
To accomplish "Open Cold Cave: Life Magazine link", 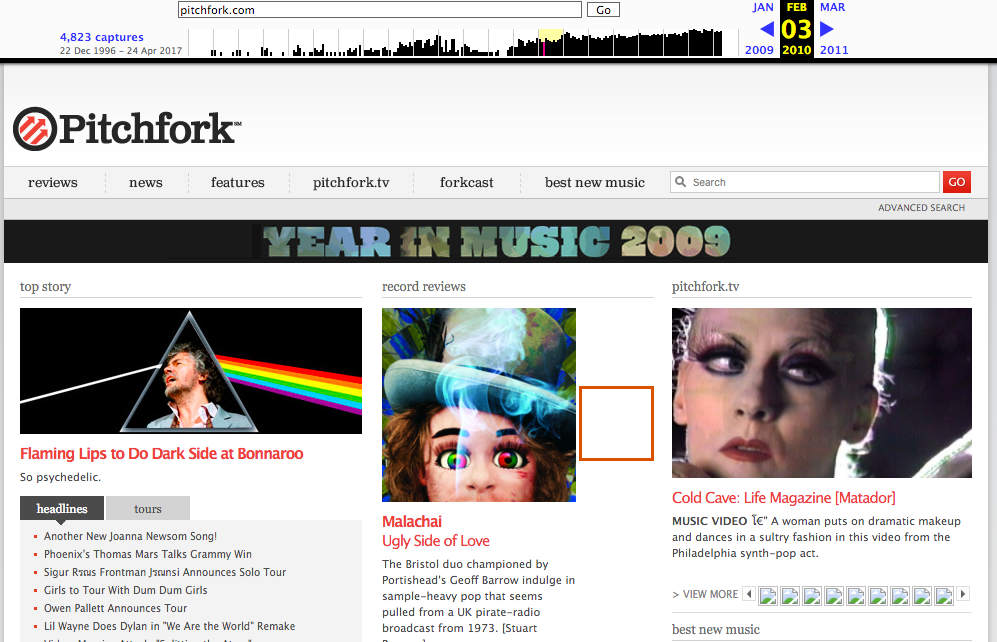I will (783, 498).
